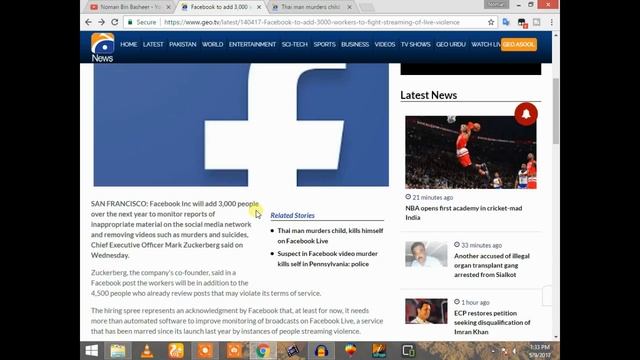
Task: Open the LATEST menu item
Action: tap(153, 44)
